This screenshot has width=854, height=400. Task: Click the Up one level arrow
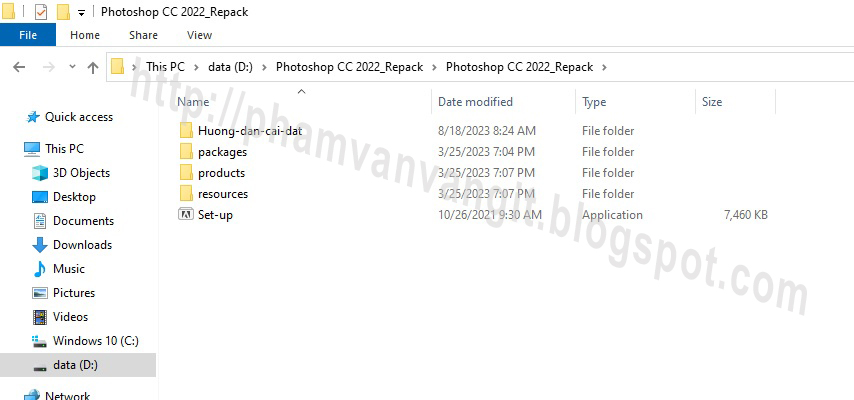pyautogui.click(x=93, y=67)
